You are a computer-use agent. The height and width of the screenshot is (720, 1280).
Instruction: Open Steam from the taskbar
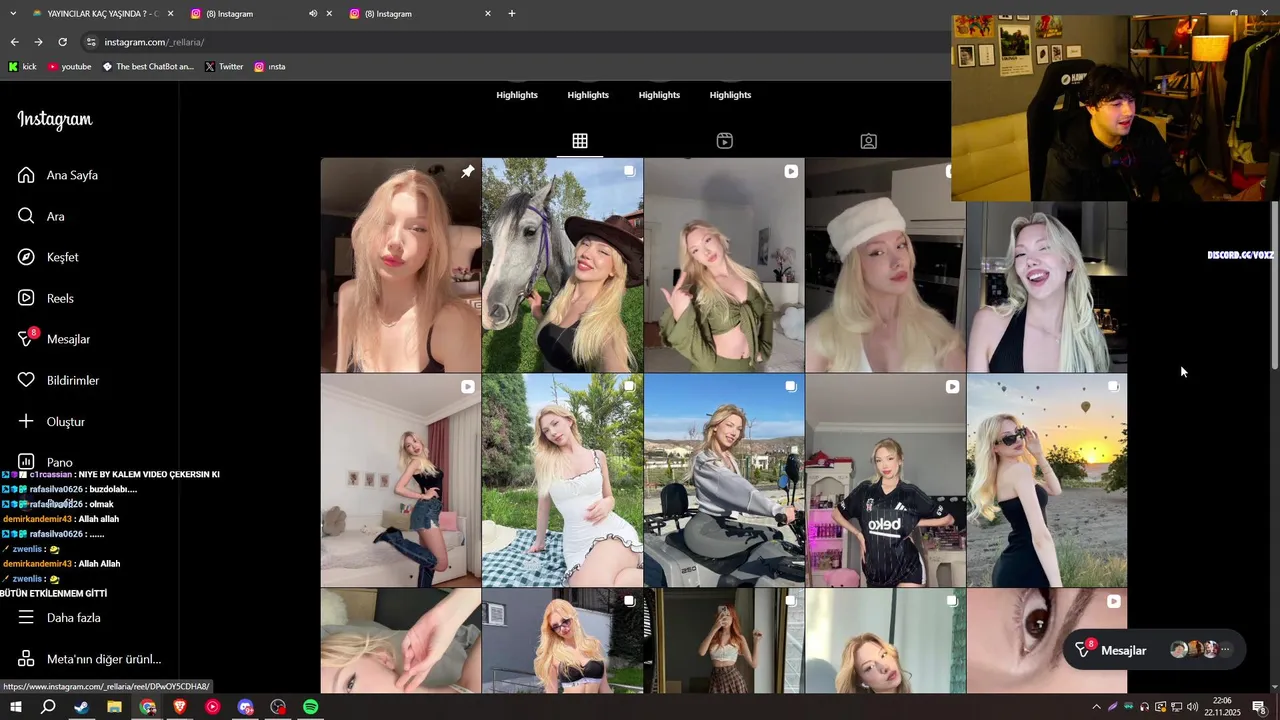(x=81, y=707)
